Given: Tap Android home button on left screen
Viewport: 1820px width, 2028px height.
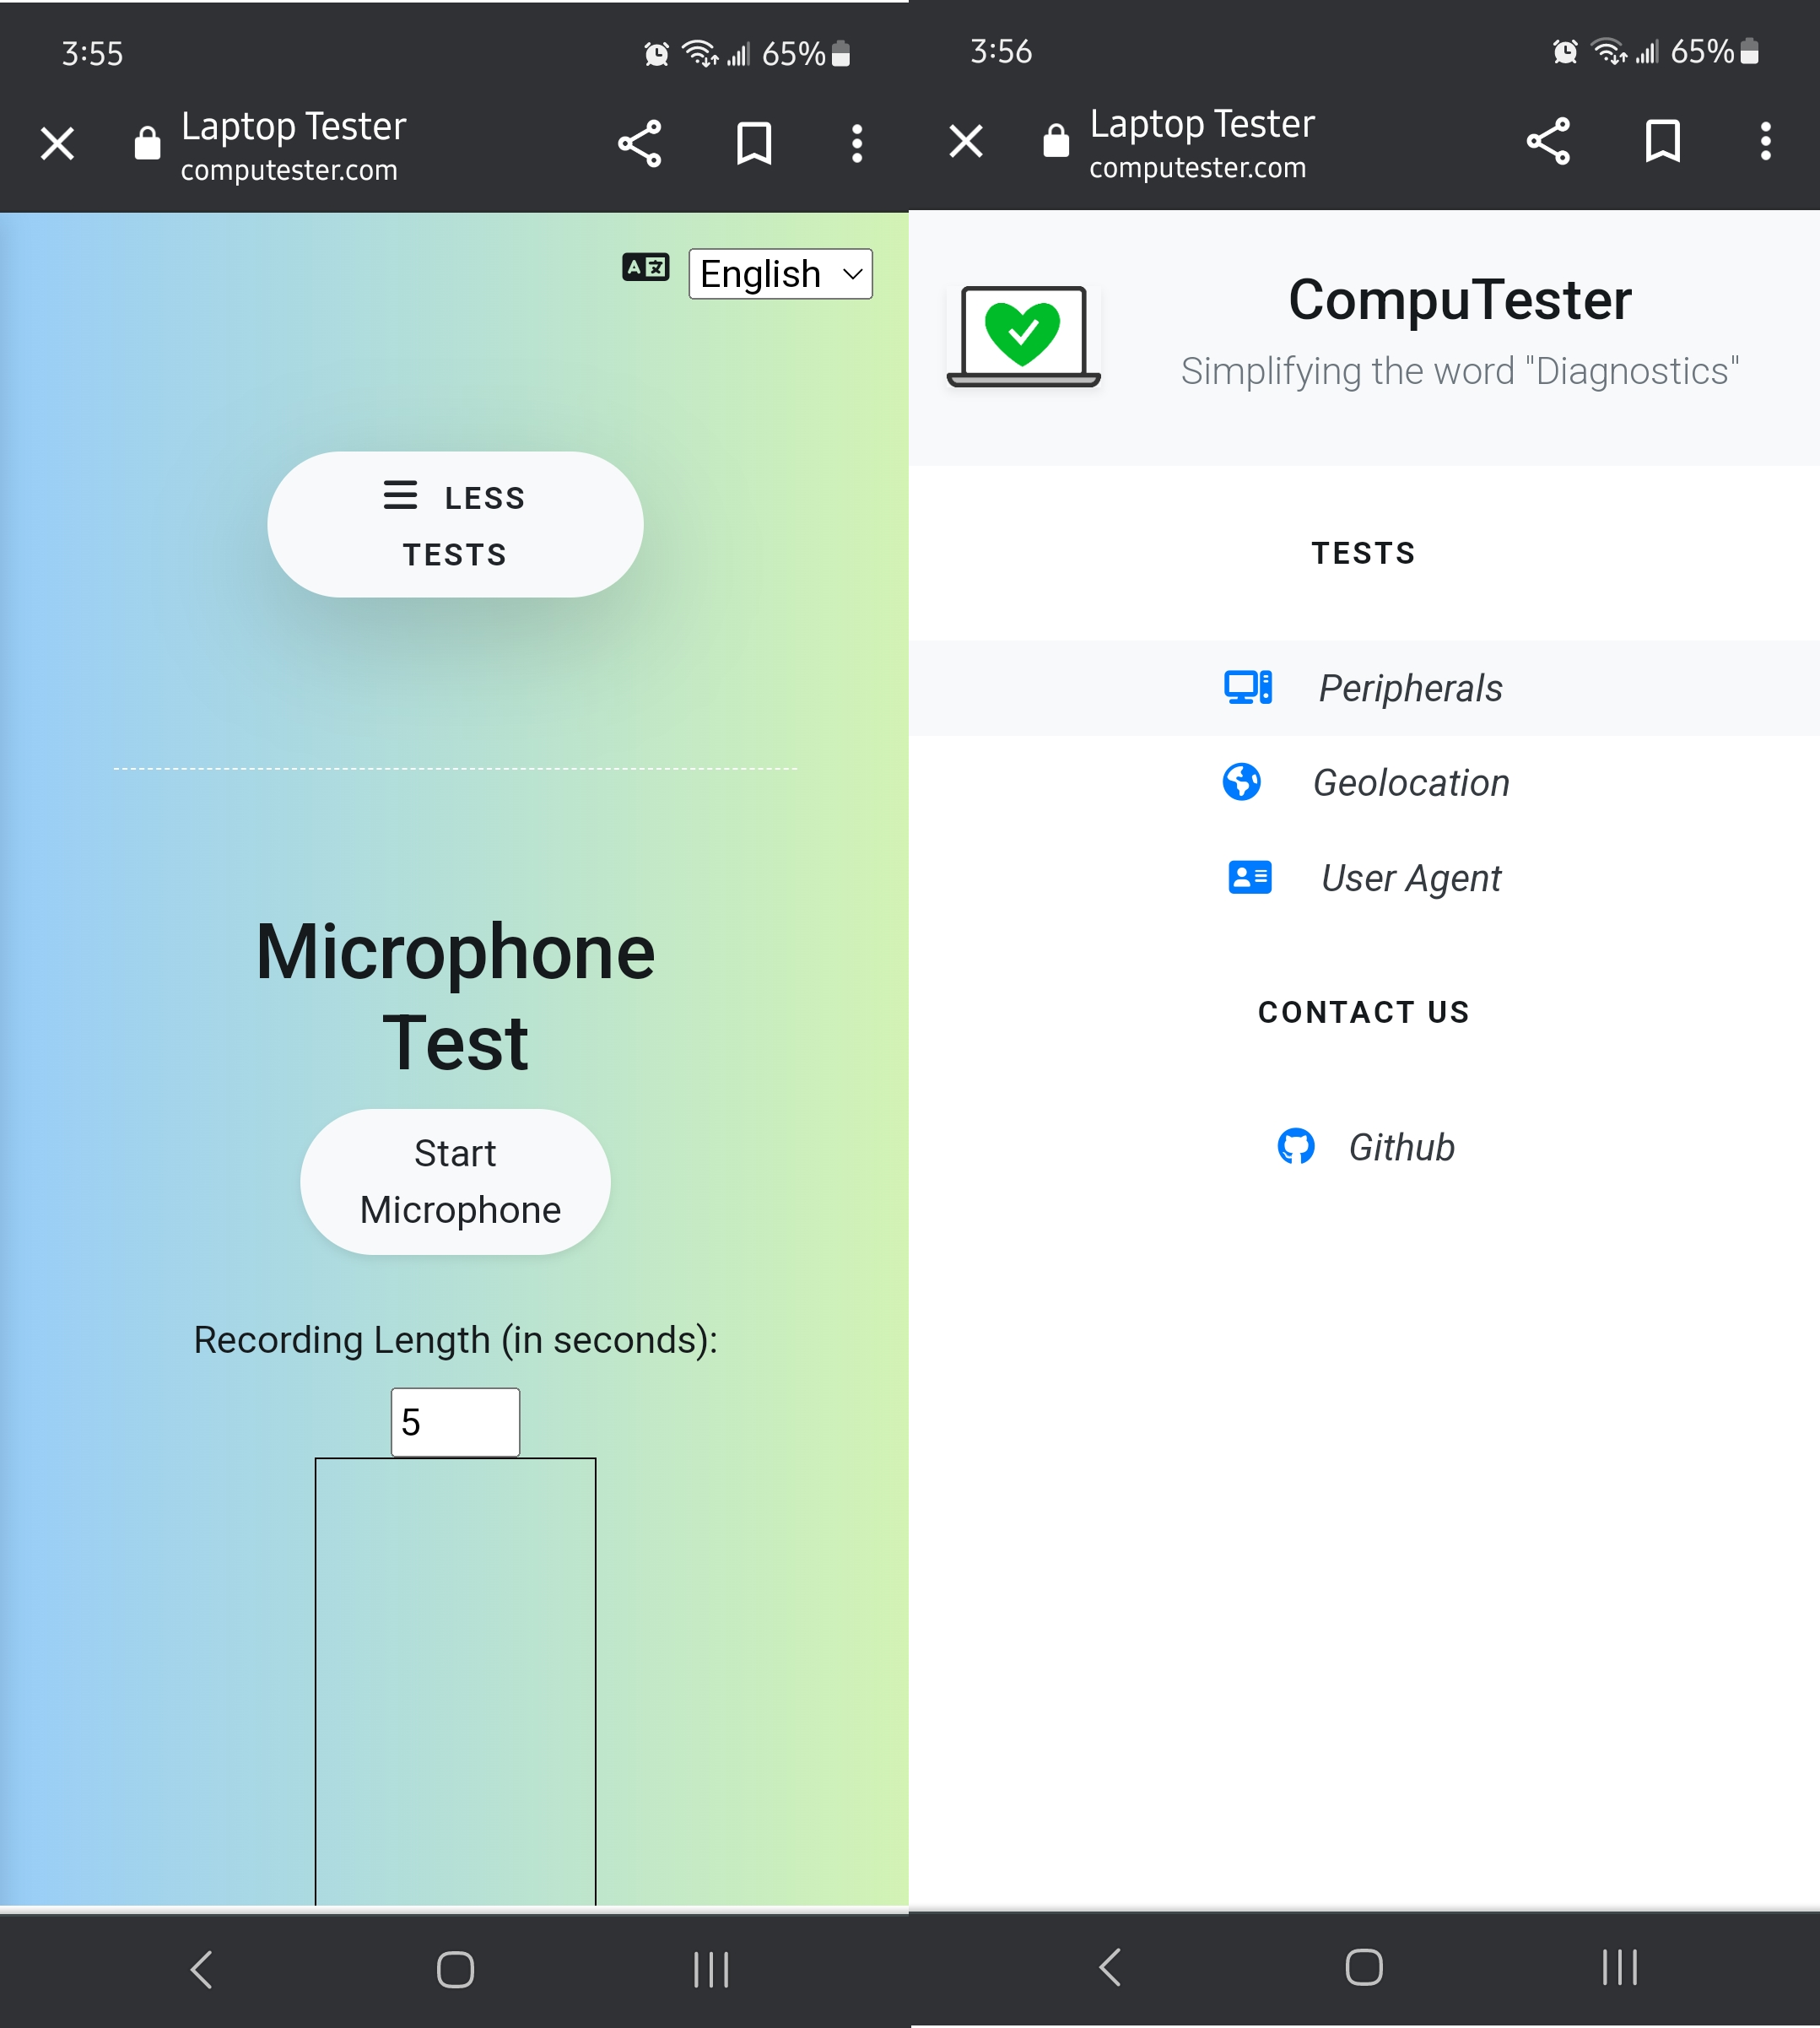Looking at the screenshot, I should 455,1970.
